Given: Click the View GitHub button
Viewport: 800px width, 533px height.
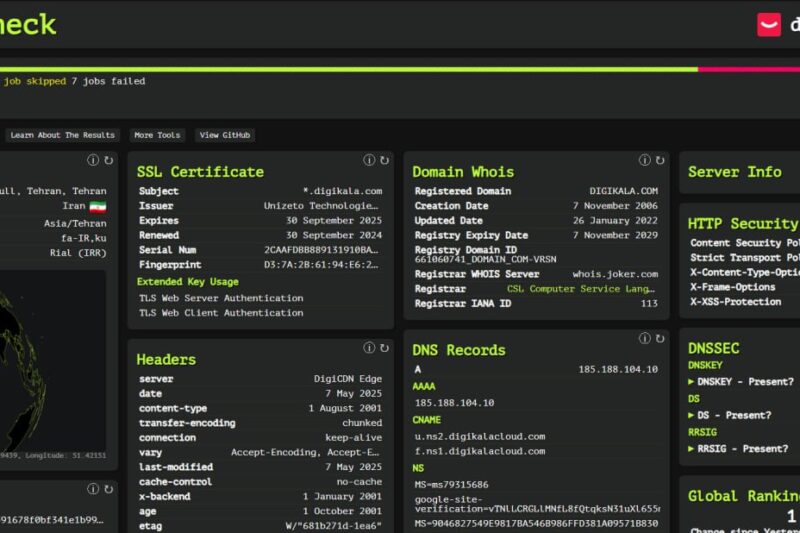Looking at the screenshot, I should tap(225, 135).
